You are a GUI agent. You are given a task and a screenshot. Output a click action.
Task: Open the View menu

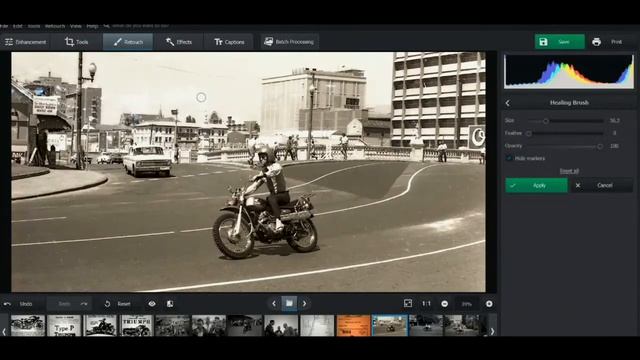click(76, 26)
